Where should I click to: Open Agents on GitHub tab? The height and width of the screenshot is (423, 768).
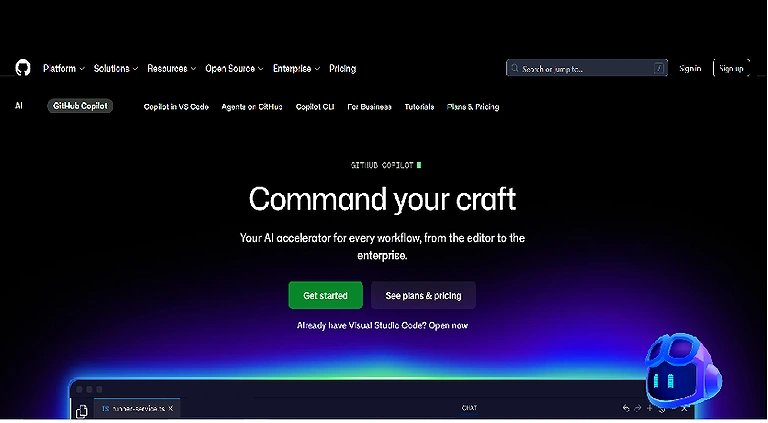tap(252, 107)
